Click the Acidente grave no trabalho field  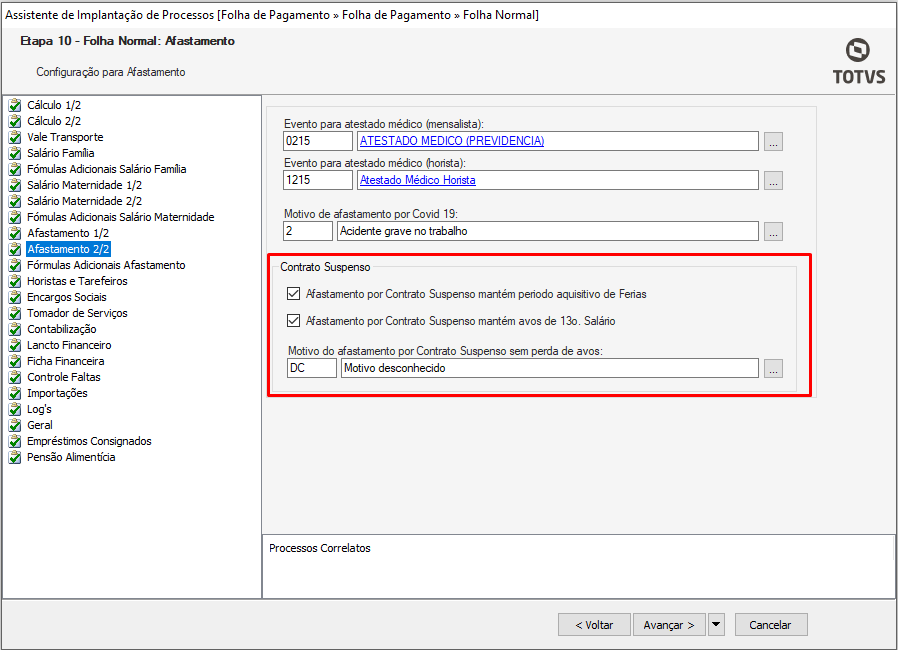coord(548,231)
